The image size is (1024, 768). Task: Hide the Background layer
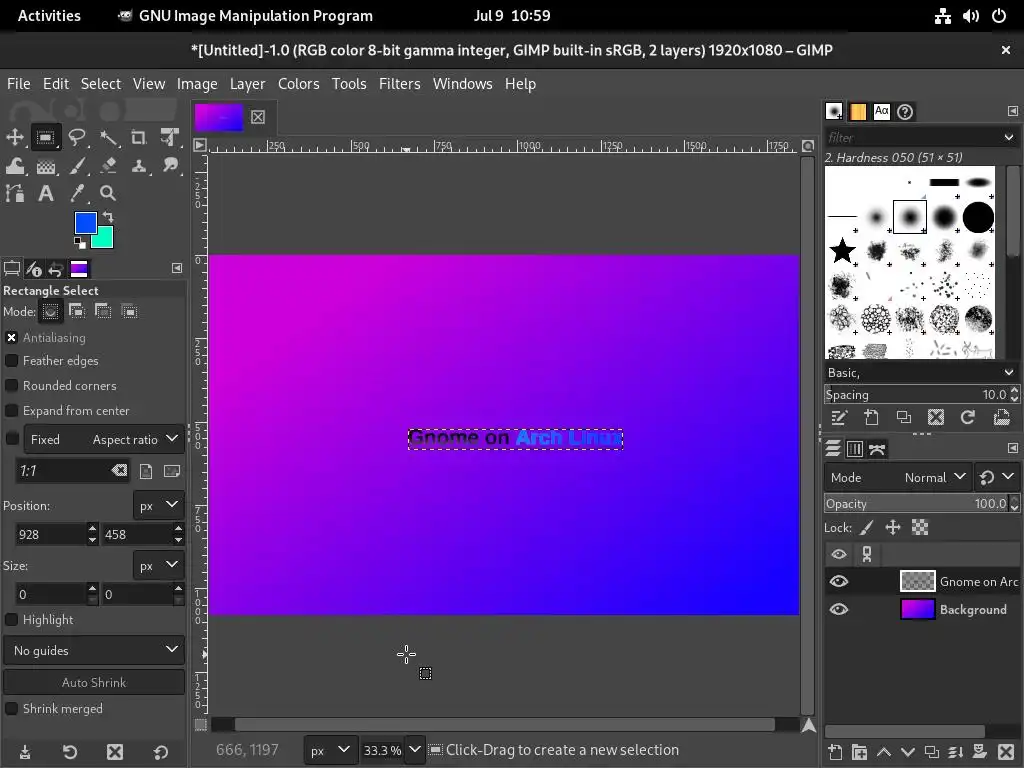839,609
